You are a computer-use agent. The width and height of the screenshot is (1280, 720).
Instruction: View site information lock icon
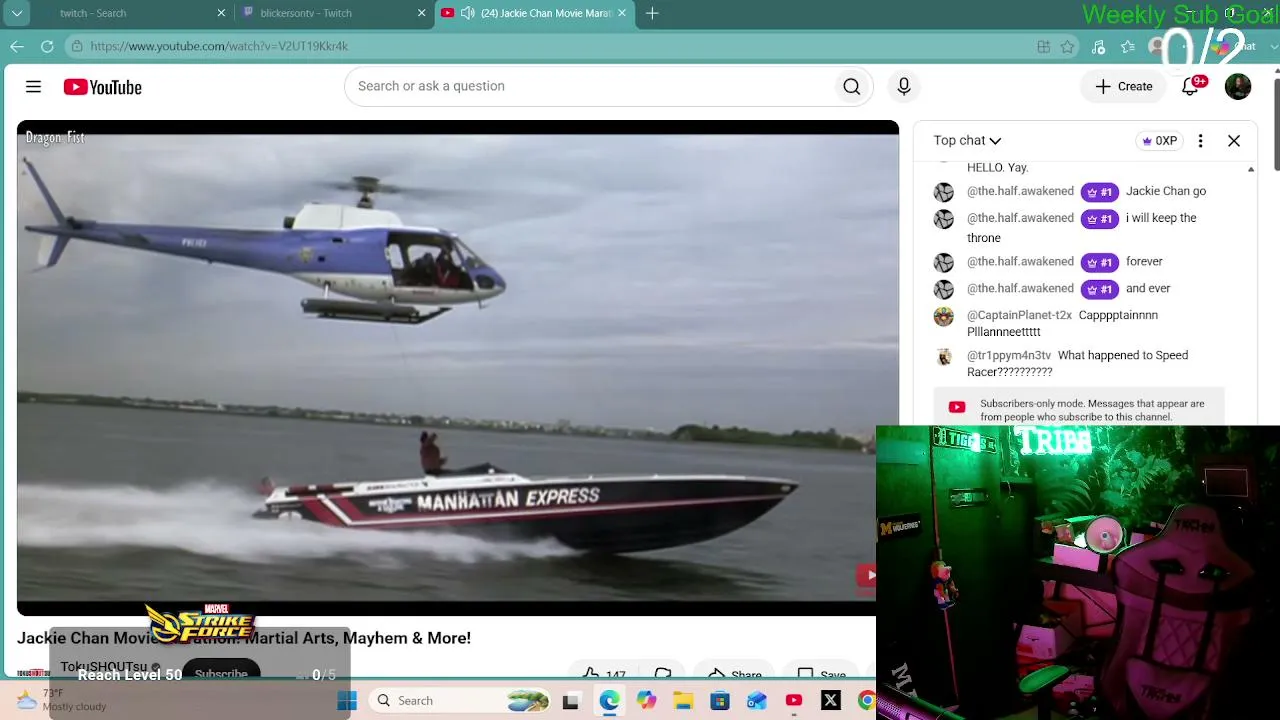77,46
